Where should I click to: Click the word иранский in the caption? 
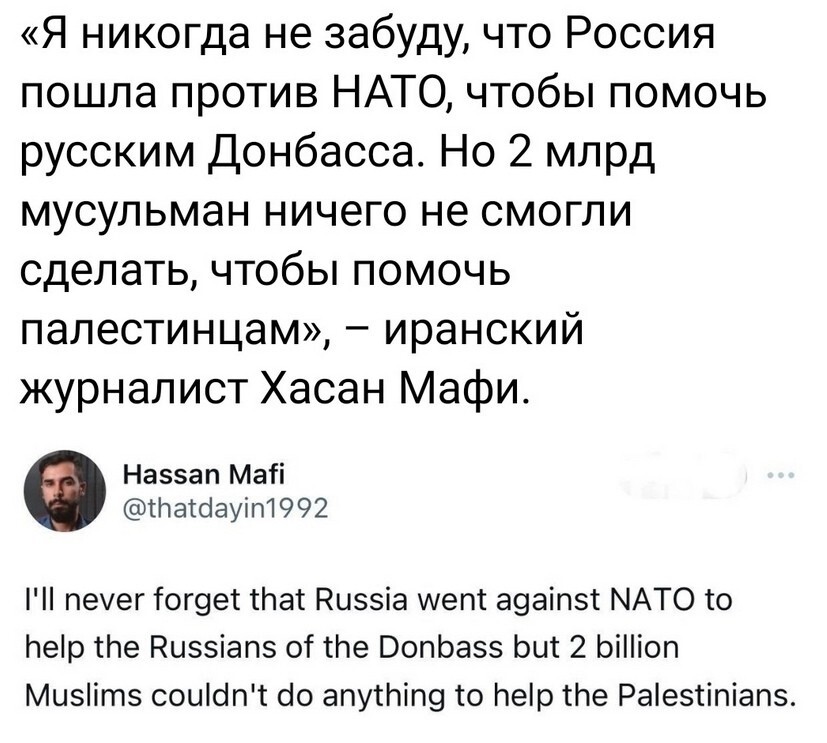coord(484,330)
